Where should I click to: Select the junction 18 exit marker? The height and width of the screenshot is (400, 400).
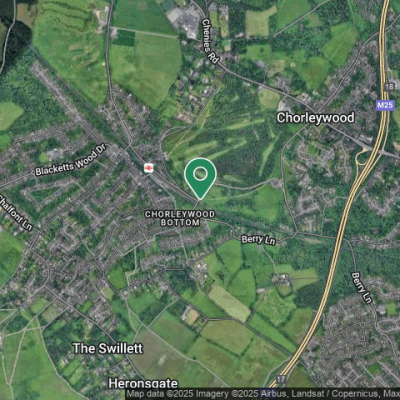[x=389, y=87]
